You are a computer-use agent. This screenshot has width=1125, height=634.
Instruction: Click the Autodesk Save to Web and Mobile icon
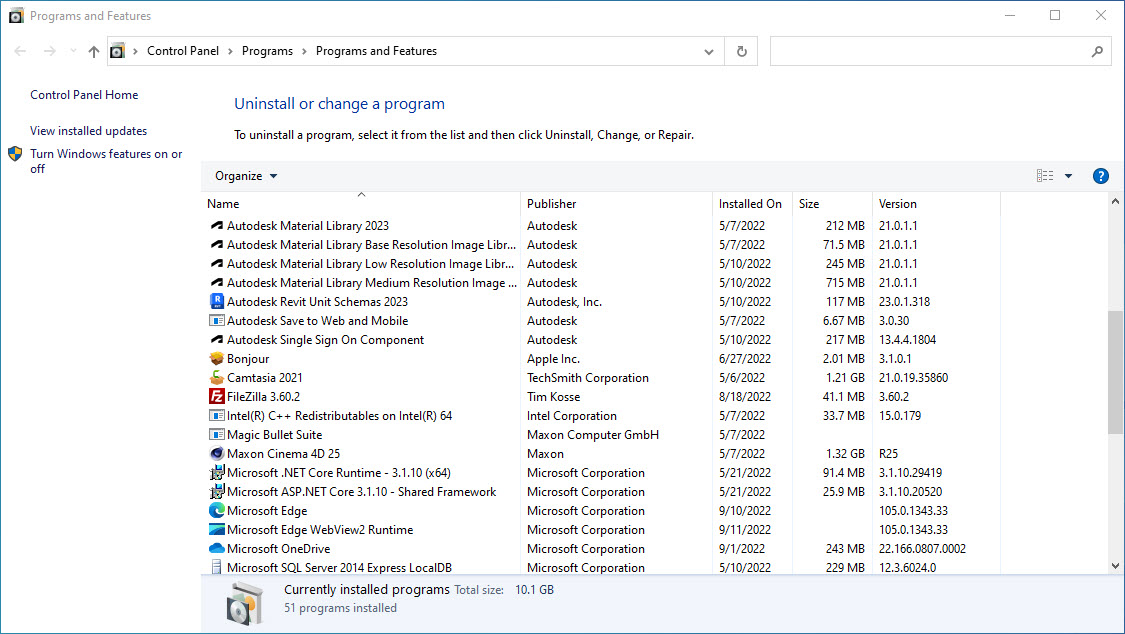(x=216, y=321)
